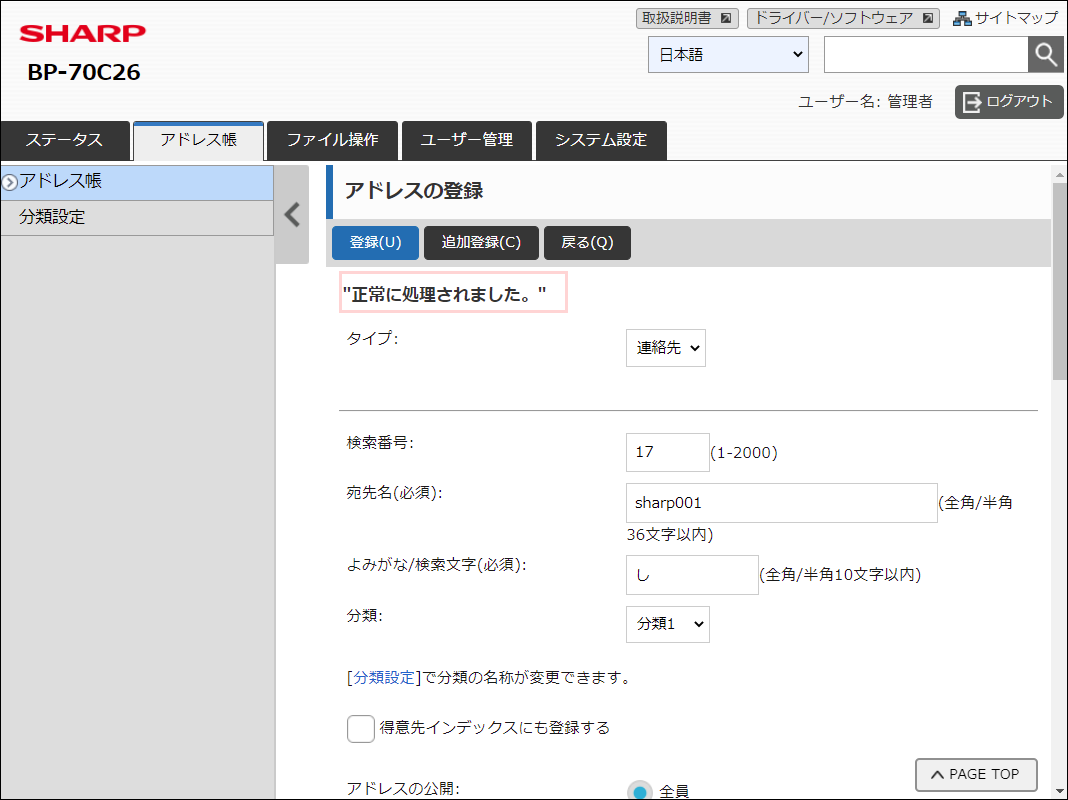Select 分類設定 in the left sidebar
Image resolution: width=1068 pixels, height=800 pixels.
(x=137, y=217)
